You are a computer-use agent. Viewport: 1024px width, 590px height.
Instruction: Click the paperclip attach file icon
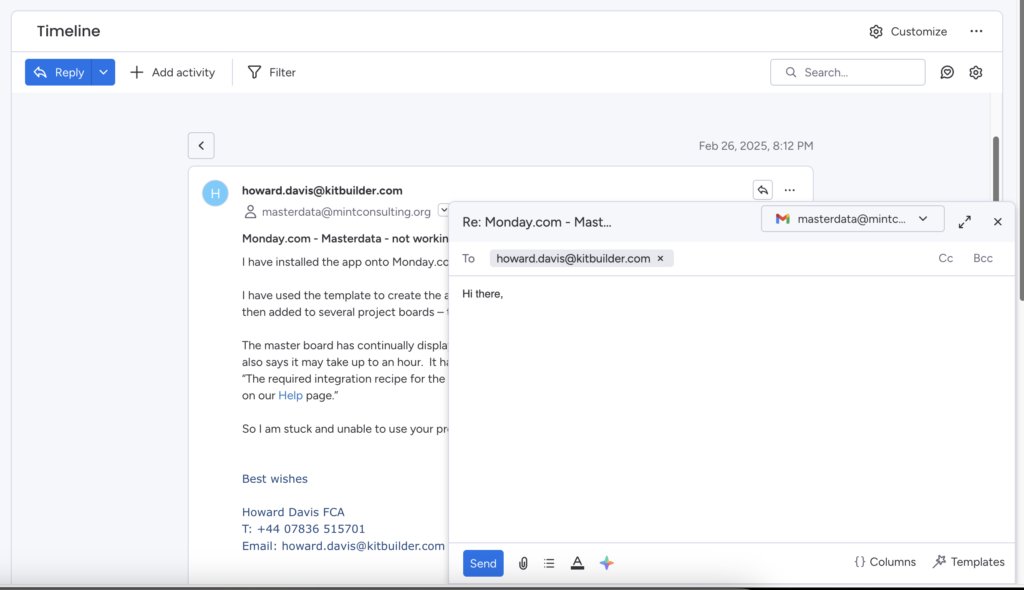pyautogui.click(x=523, y=563)
